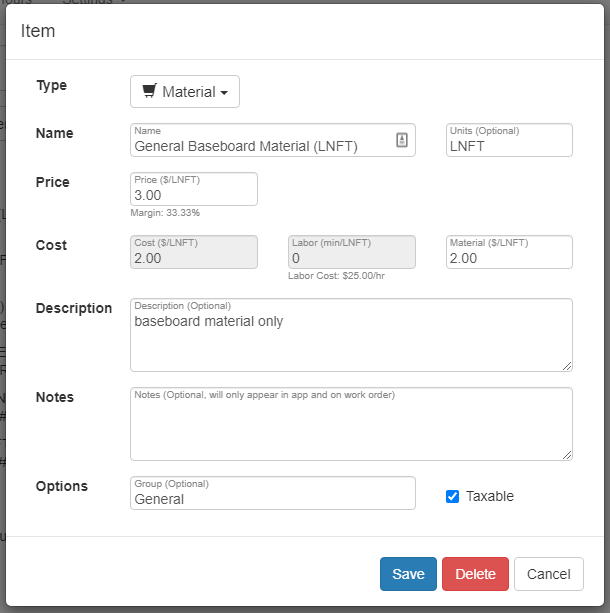Click the Description resize handle
The height and width of the screenshot is (613, 610).
coord(567,366)
